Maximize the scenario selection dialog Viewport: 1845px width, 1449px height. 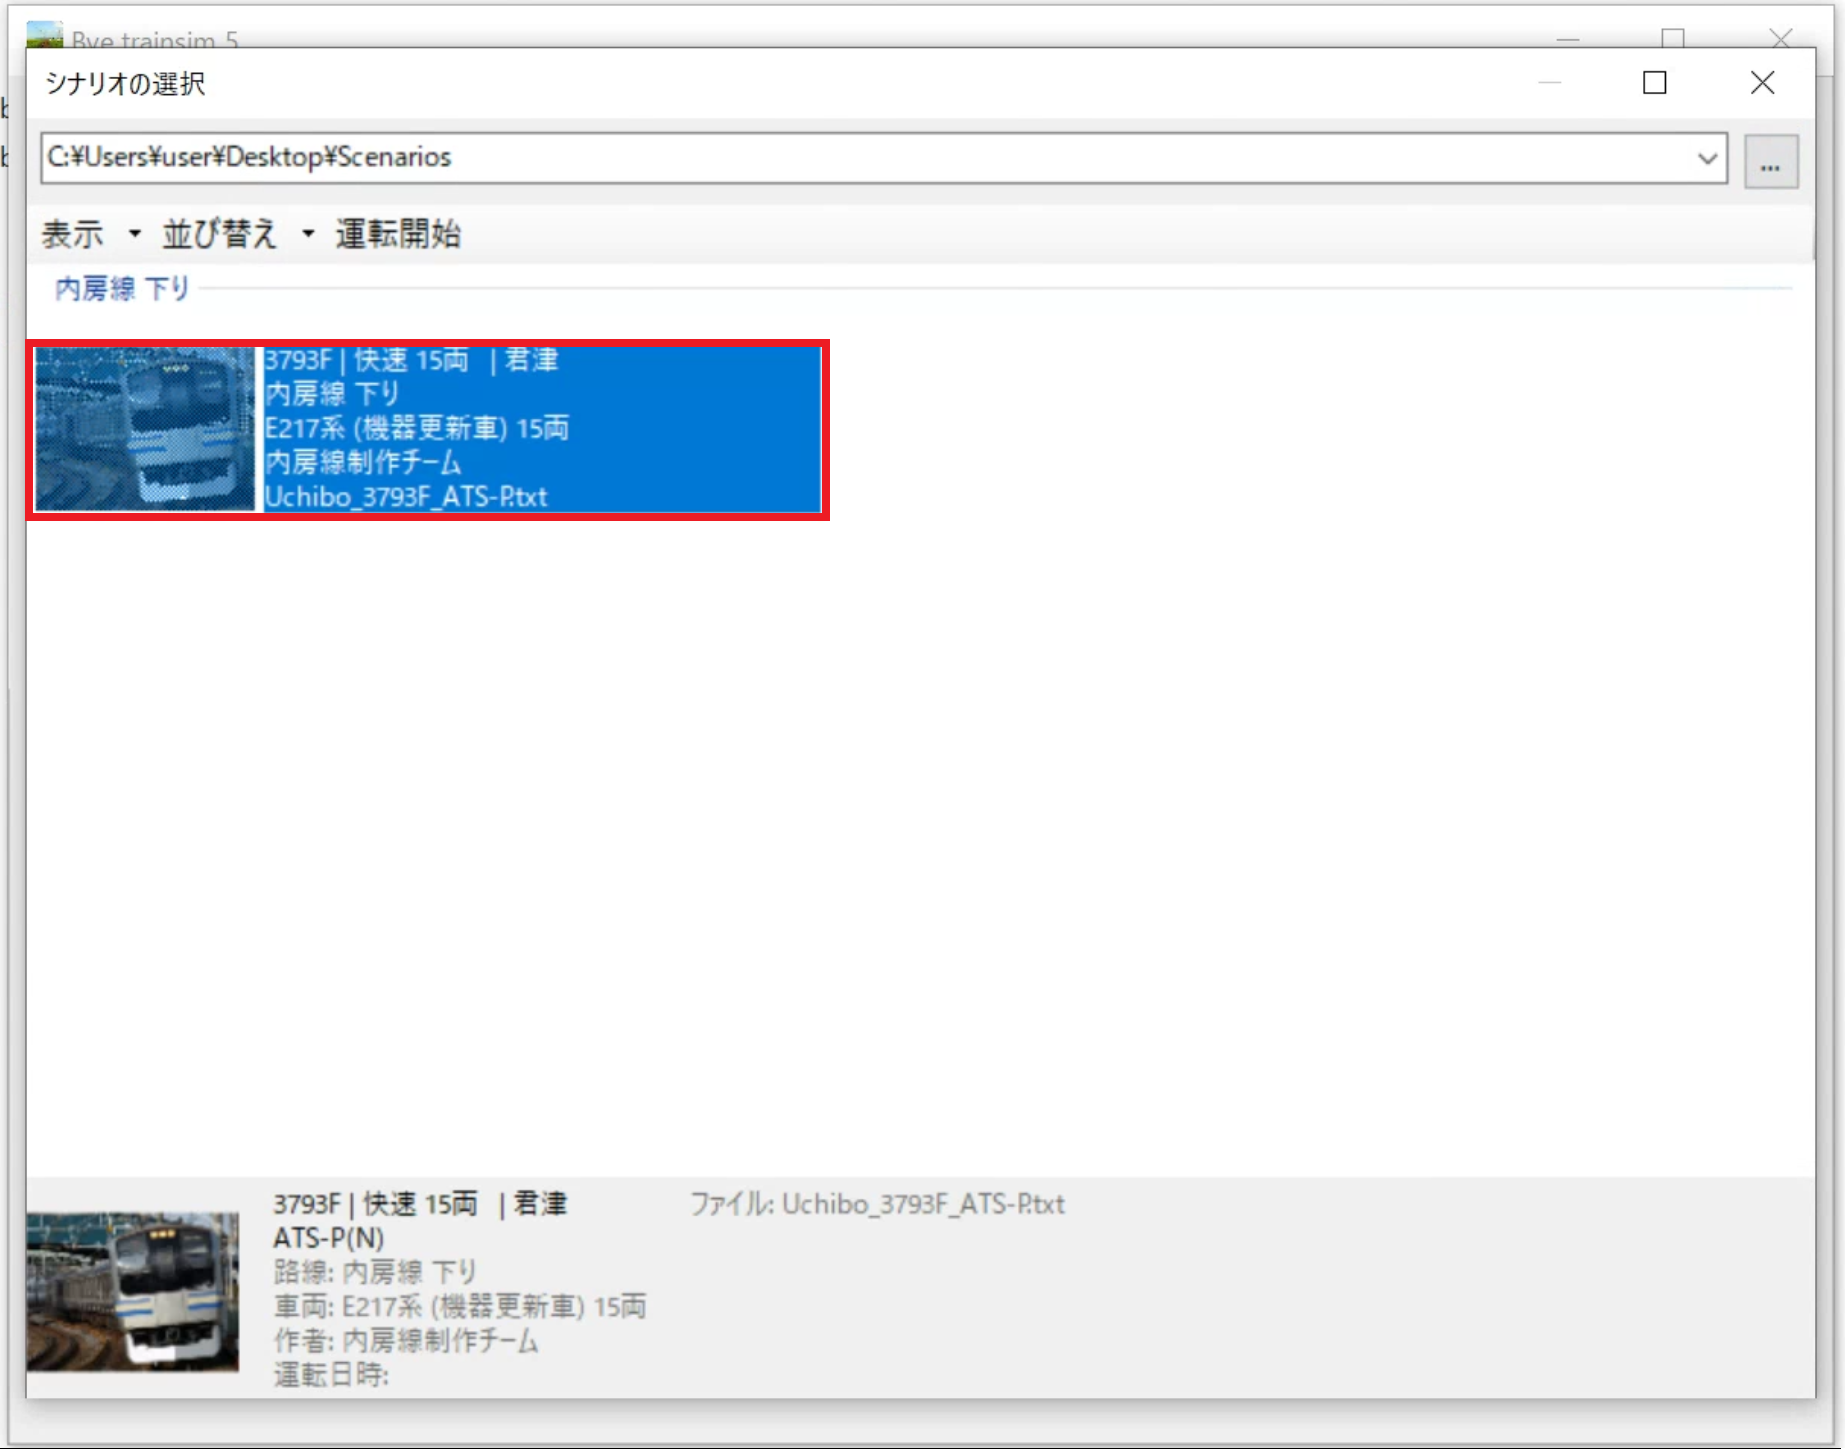click(x=1654, y=83)
